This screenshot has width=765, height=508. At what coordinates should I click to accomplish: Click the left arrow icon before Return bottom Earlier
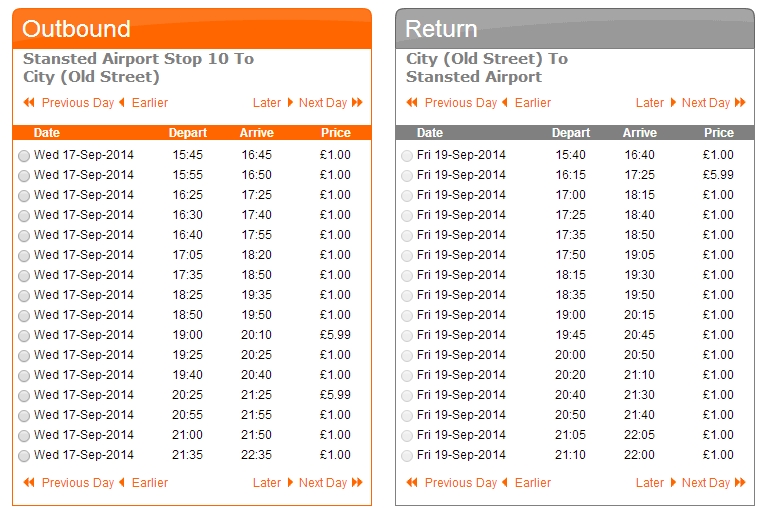(x=505, y=483)
